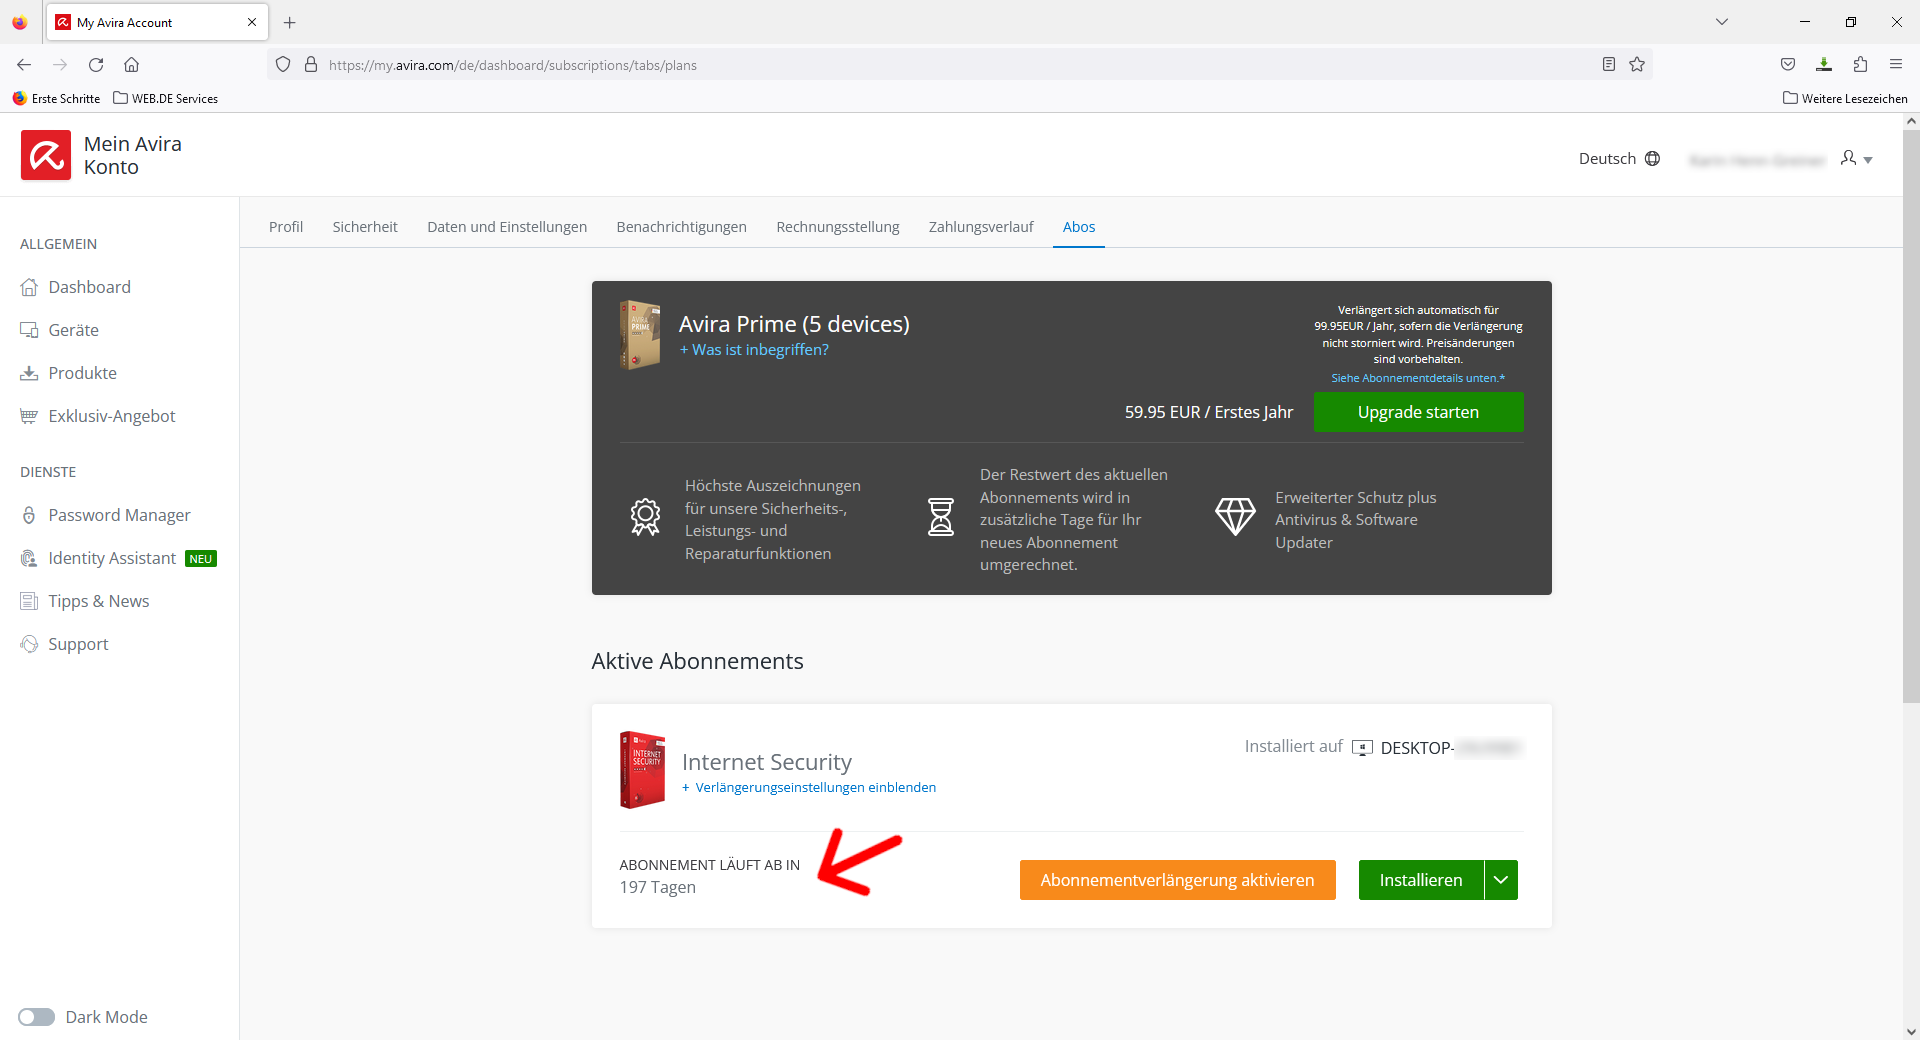Click the '59.95 EUR / Erstes Jahr' price
The image size is (1920, 1040).
[1208, 412]
